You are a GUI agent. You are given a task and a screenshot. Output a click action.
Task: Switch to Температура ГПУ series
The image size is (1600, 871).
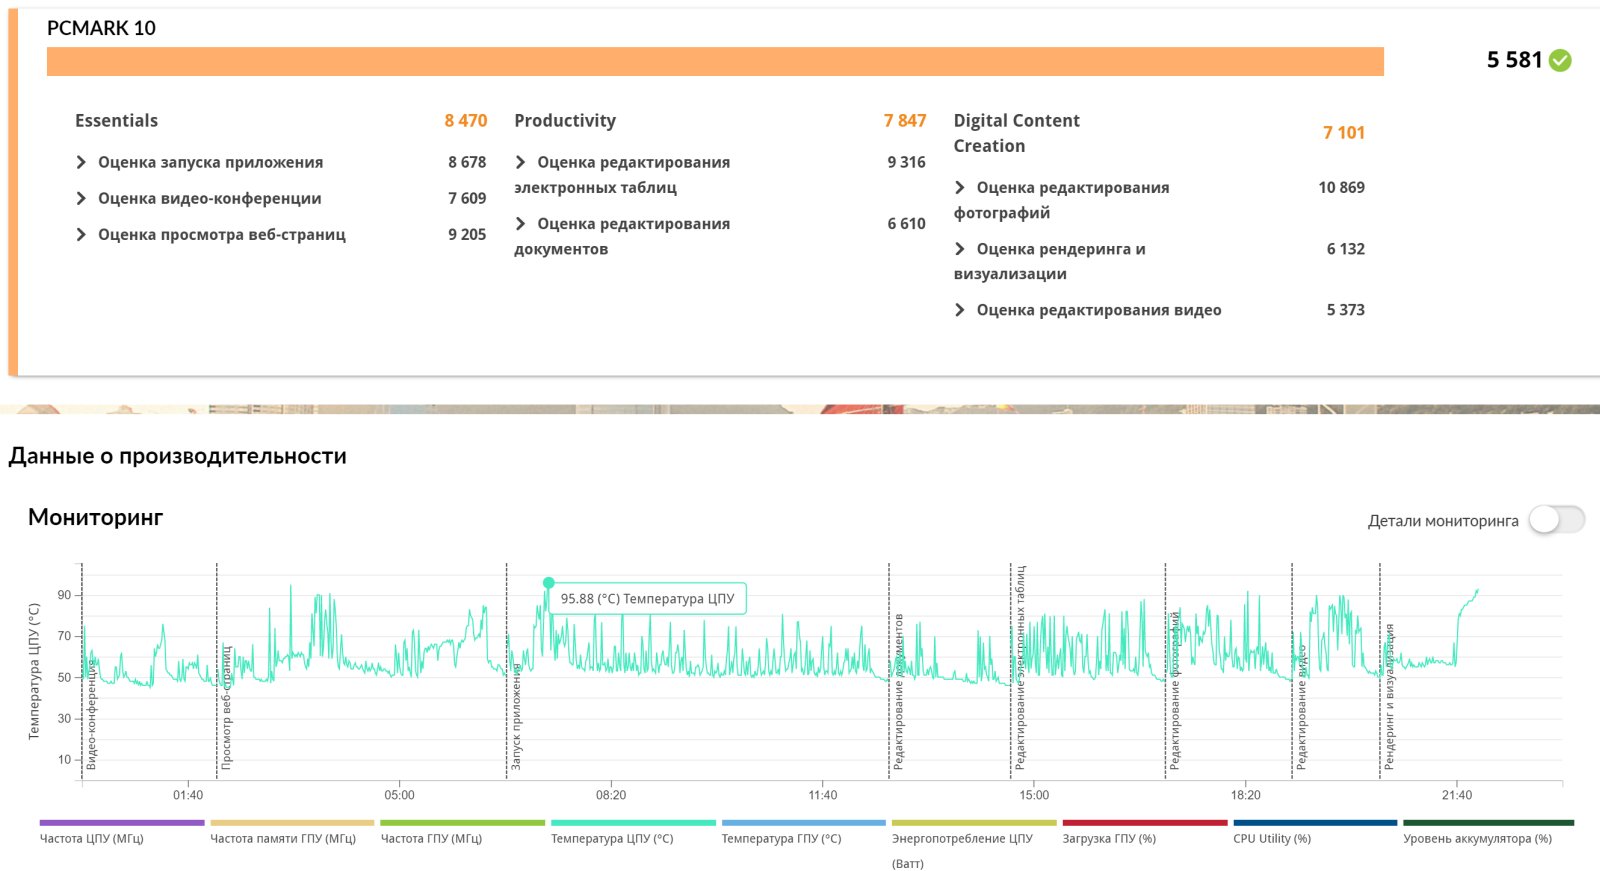(x=781, y=838)
